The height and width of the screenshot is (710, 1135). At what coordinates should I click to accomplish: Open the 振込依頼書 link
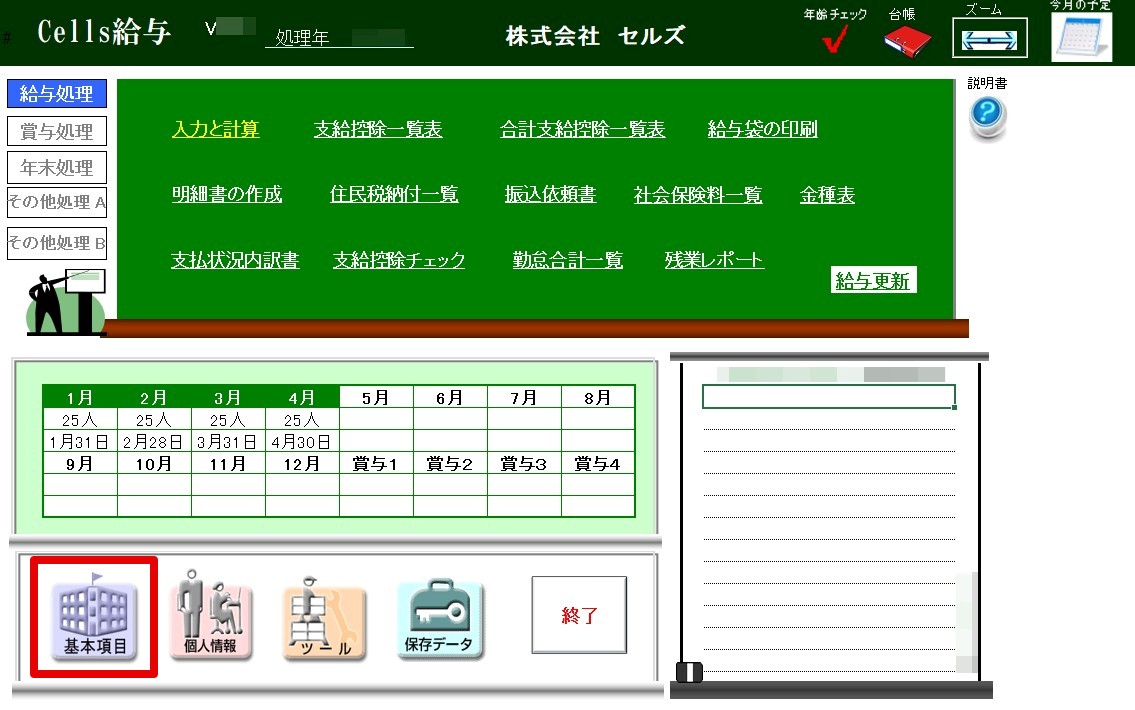(x=550, y=194)
